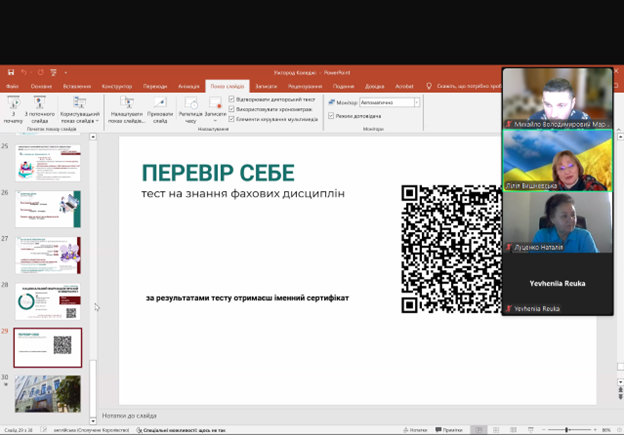Viewport: 624px width, 435px height.
Task: Click the Redo icon in title bar
Action: coord(40,72)
